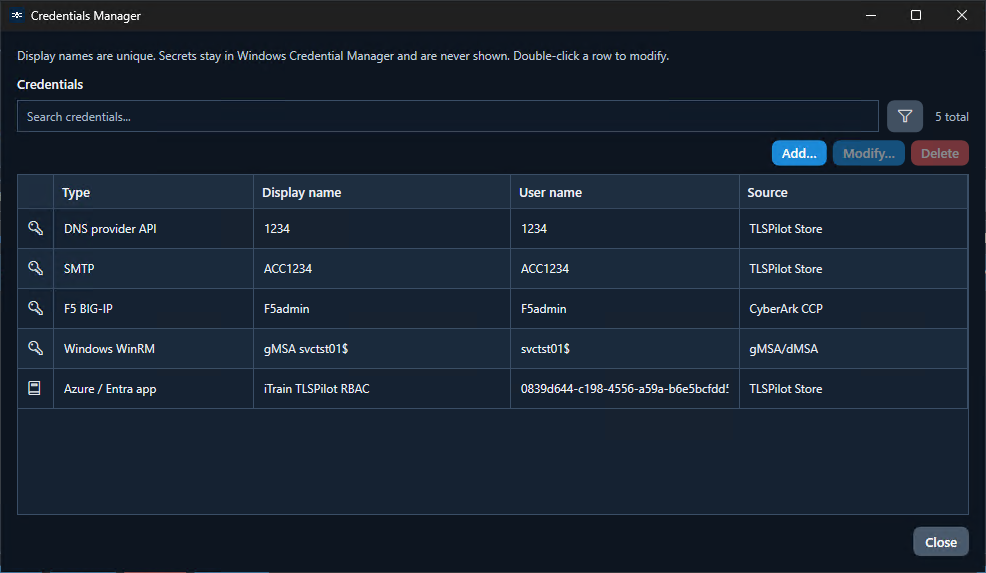Minimize the Credentials Manager window
This screenshot has height=573, width=986.
tap(870, 15)
